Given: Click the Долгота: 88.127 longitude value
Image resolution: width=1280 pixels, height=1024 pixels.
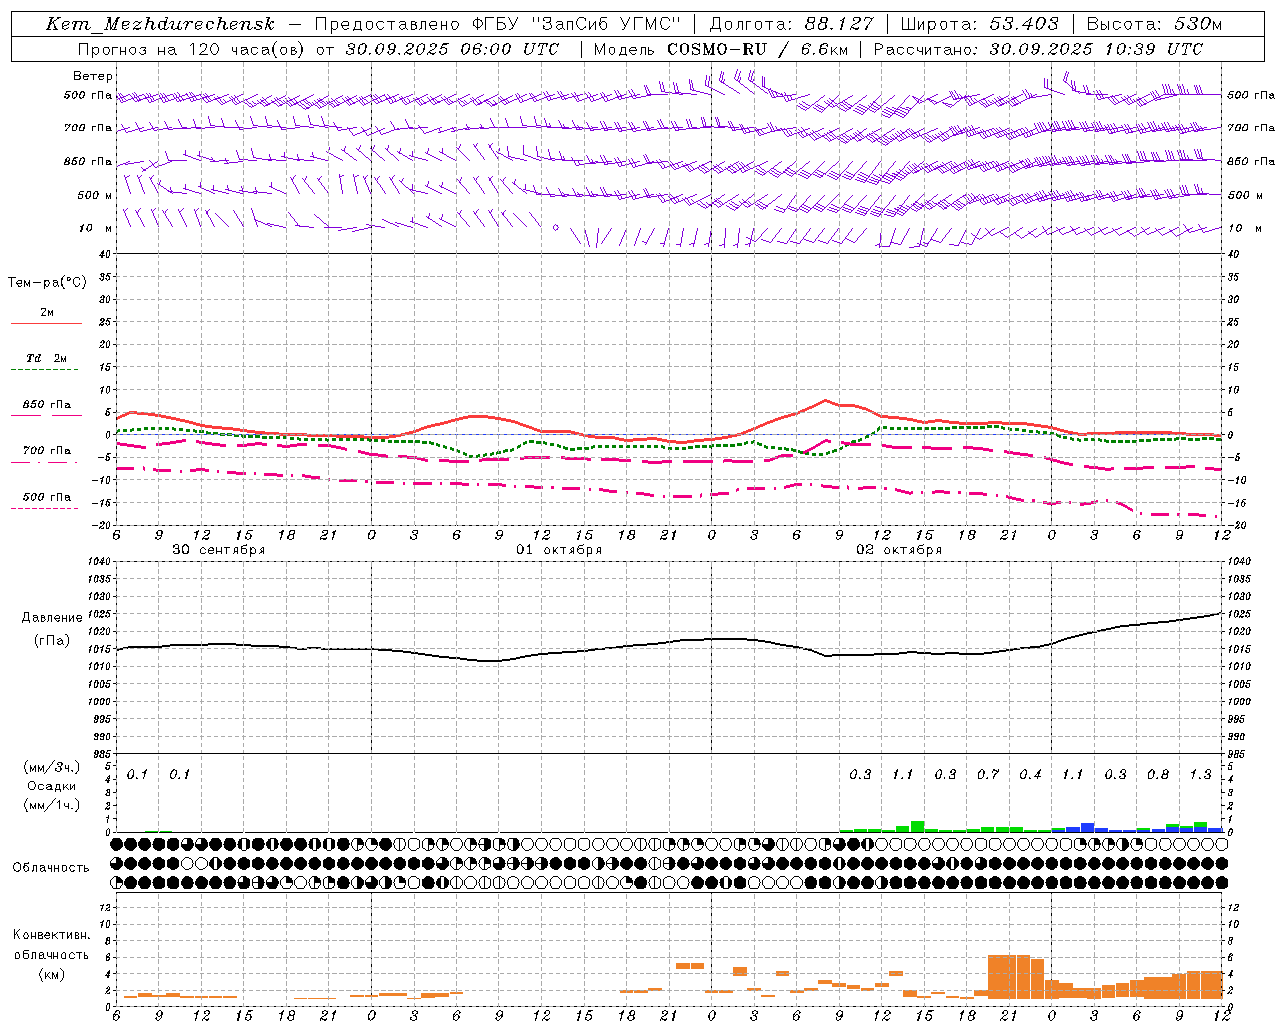Looking at the screenshot, I should pos(791,24).
